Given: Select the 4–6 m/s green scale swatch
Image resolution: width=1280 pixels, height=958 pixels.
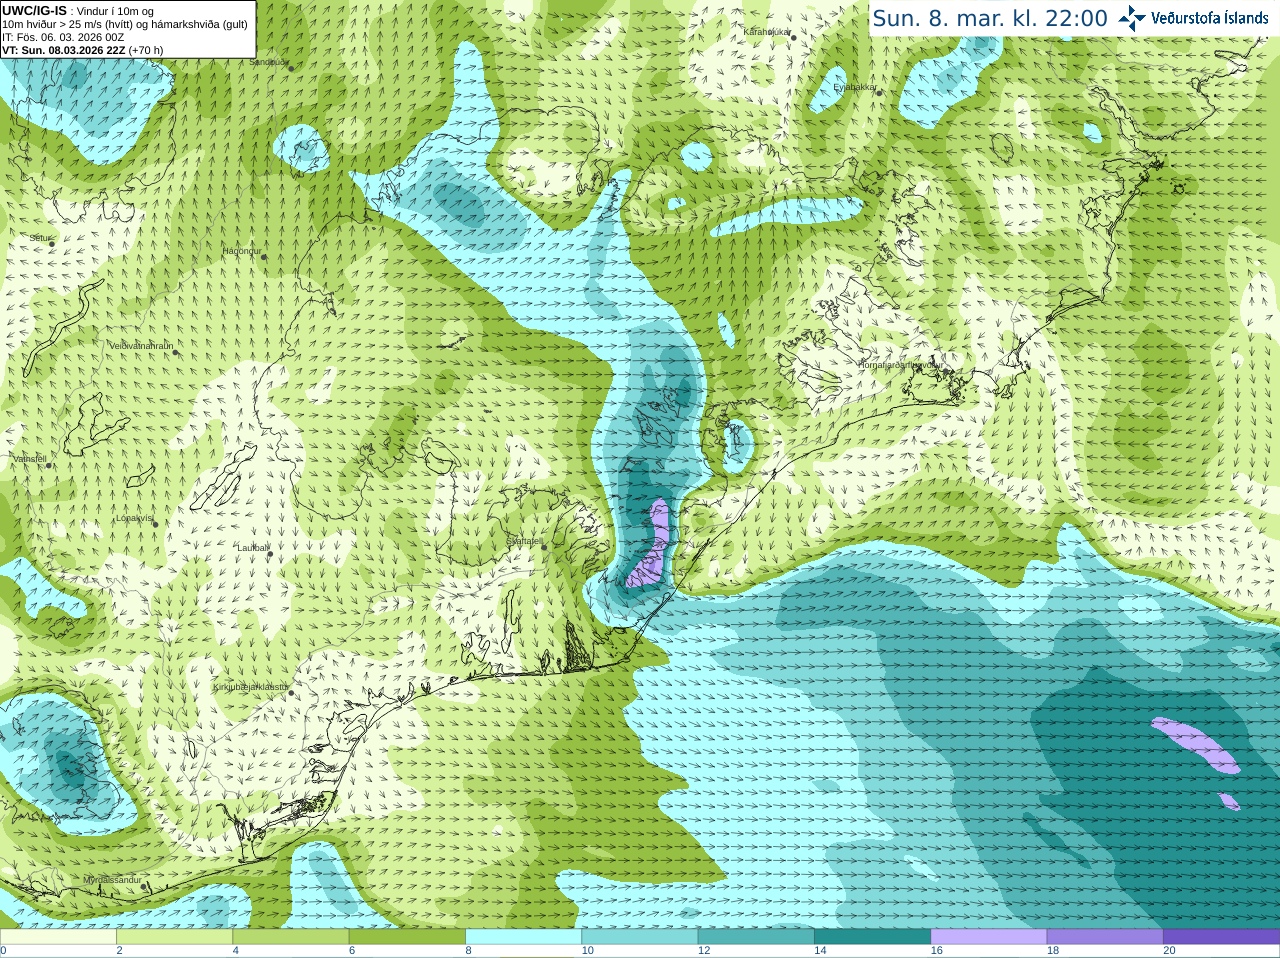Looking at the screenshot, I should (291, 937).
